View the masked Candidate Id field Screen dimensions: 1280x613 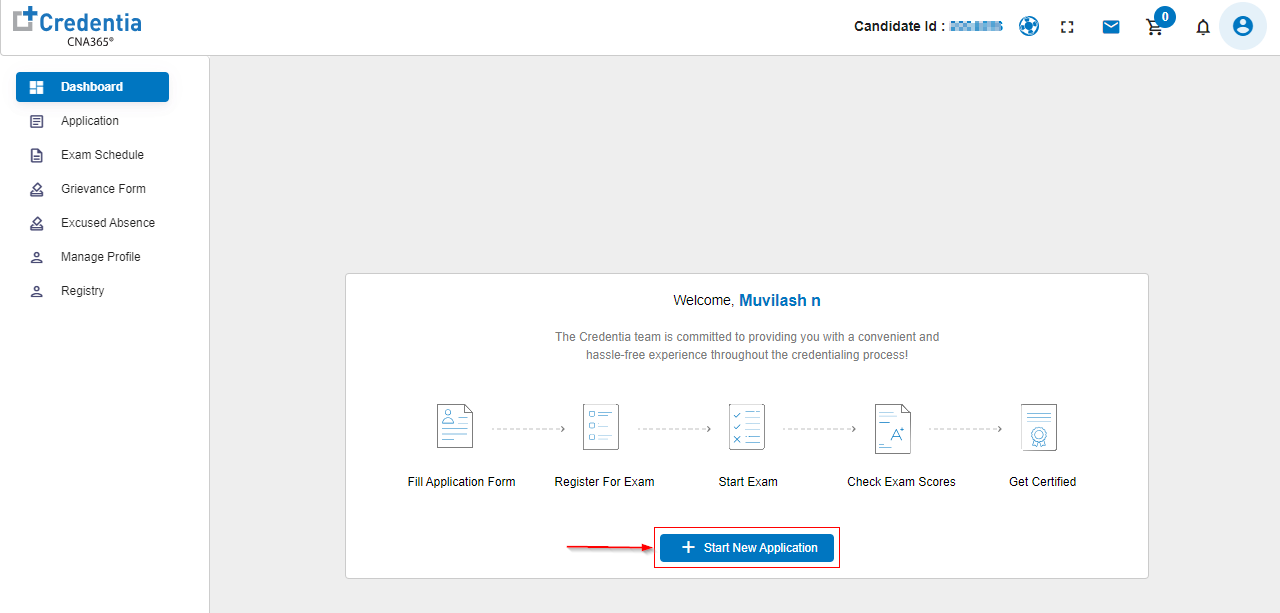[926, 25]
